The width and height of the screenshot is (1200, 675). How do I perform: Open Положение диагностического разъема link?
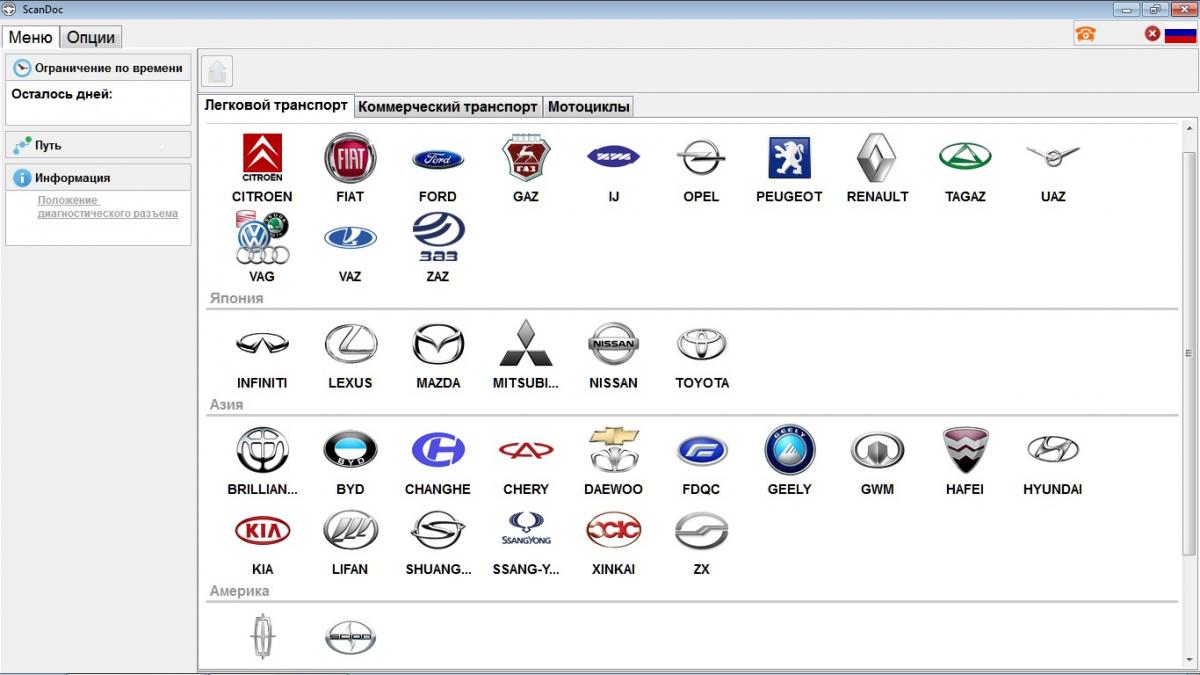tap(108, 206)
